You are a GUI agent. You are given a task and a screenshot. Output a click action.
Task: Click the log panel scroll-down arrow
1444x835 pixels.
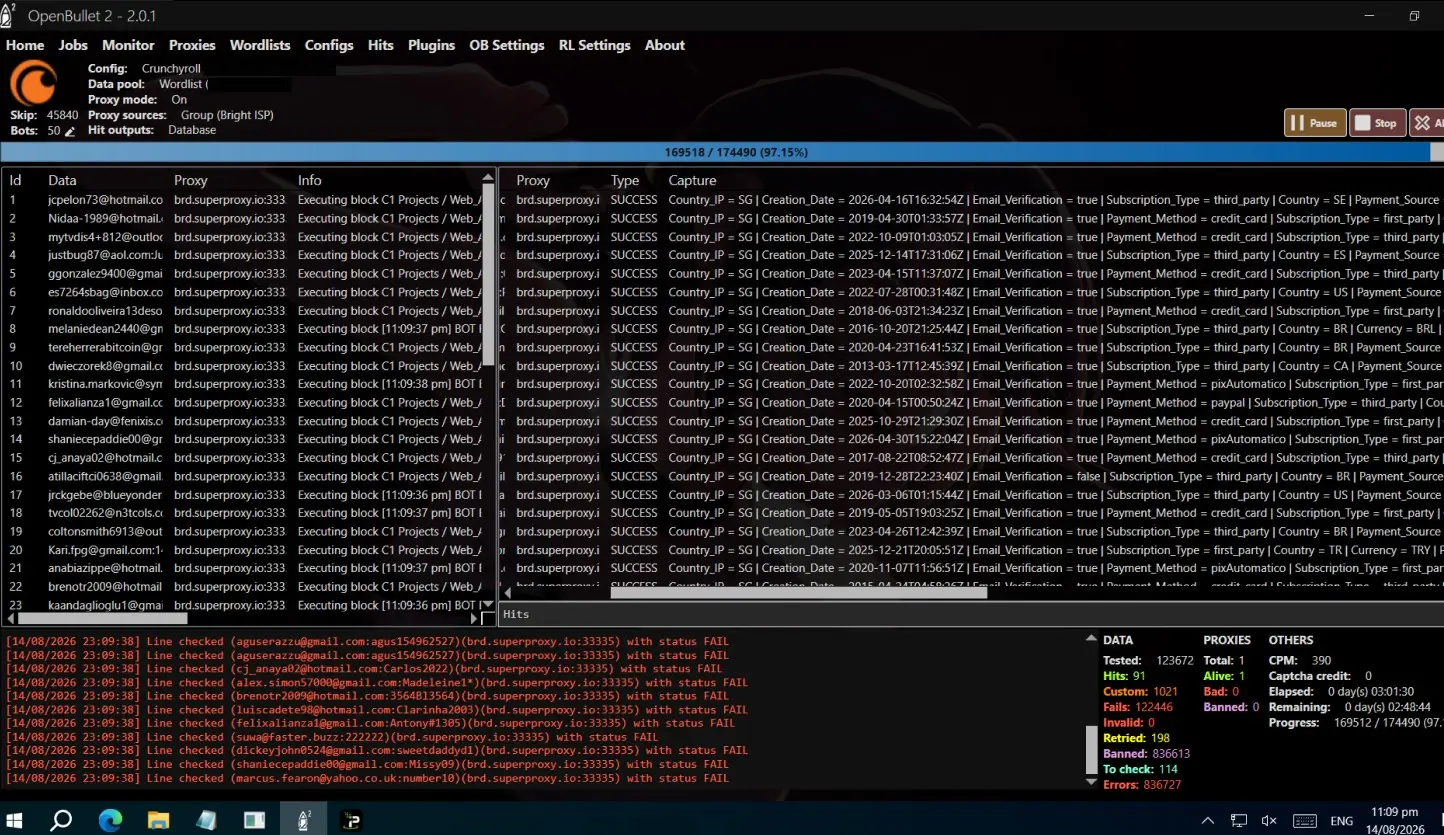point(1091,782)
